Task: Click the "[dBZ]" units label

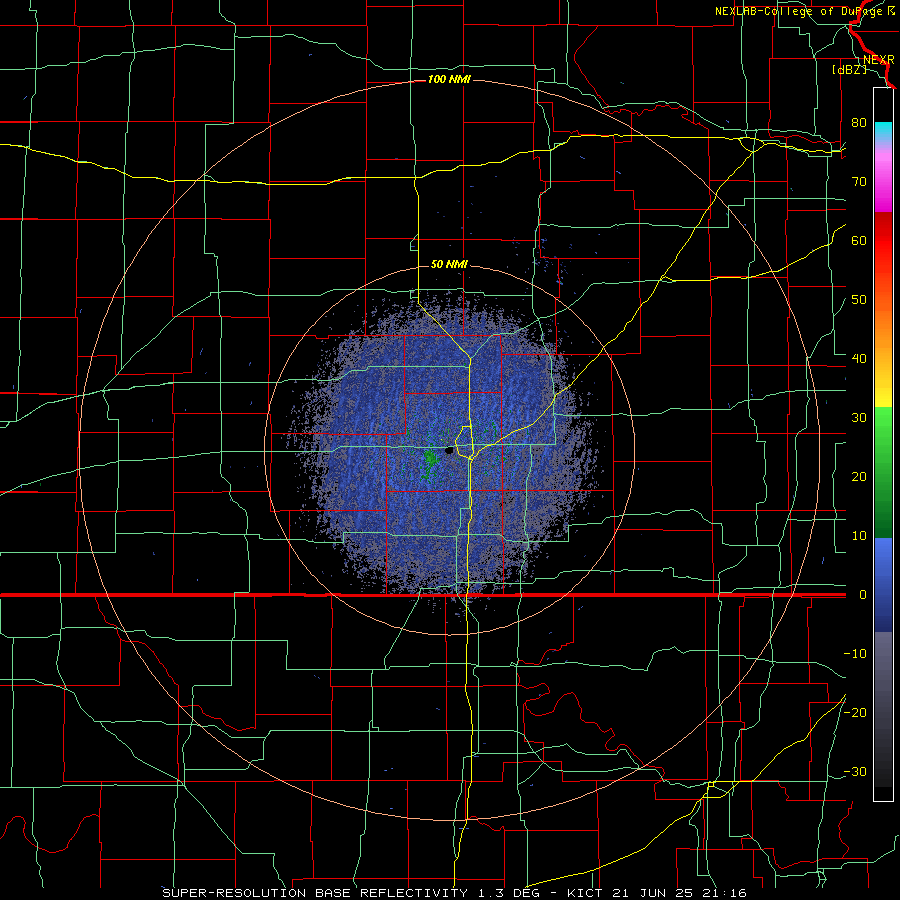Action: point(849,70)
